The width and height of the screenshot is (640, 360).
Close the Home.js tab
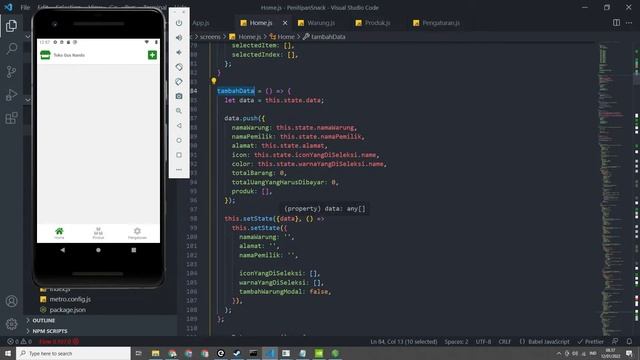[x=285, y=23]
